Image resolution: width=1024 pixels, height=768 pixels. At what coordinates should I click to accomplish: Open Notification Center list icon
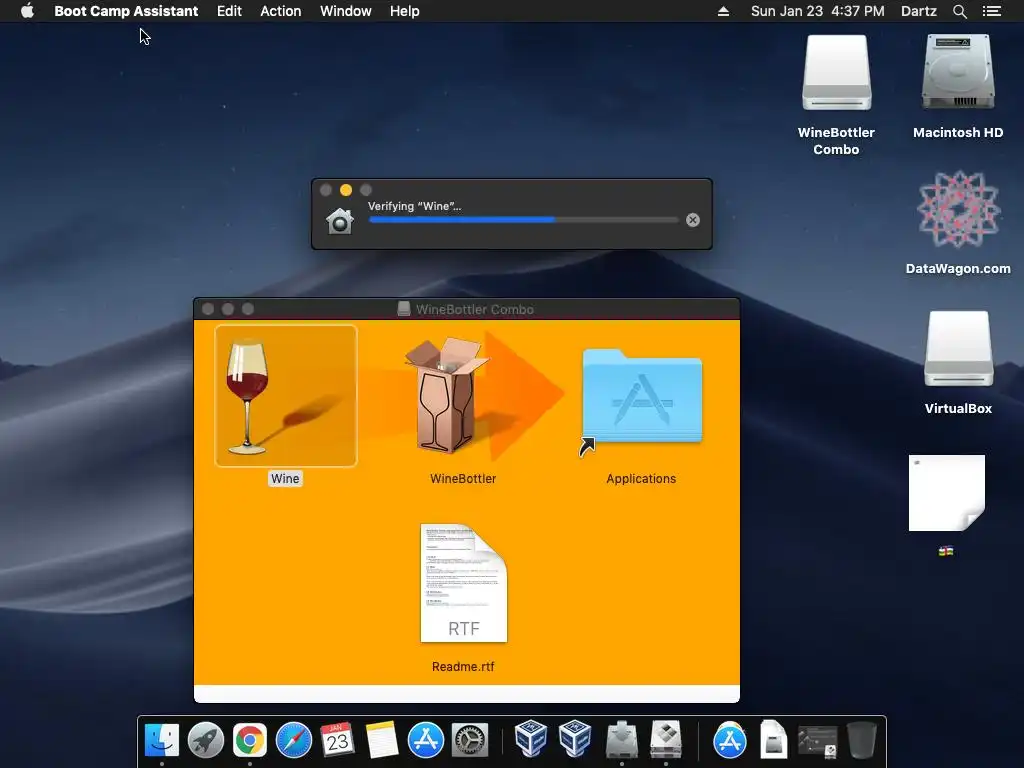coord(991,11)
